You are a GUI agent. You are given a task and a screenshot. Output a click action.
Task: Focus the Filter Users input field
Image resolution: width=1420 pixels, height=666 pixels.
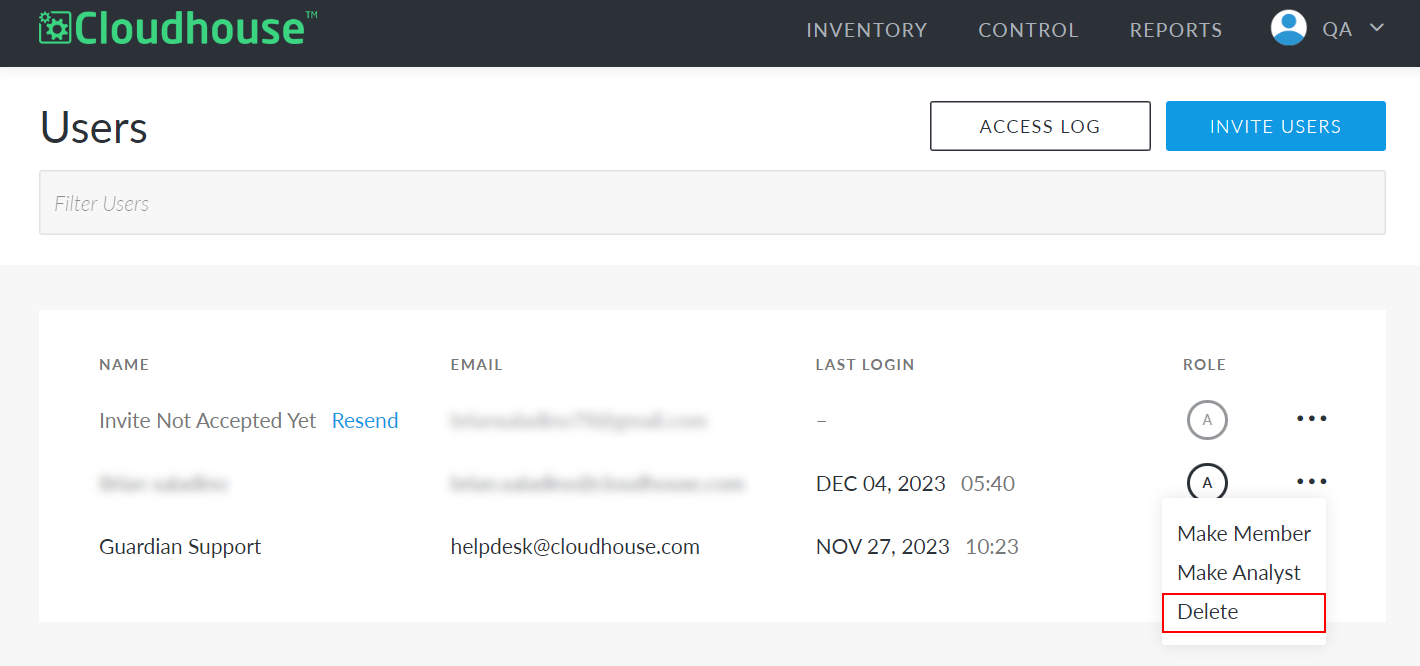pyautogui.click(x=712, y=203)
